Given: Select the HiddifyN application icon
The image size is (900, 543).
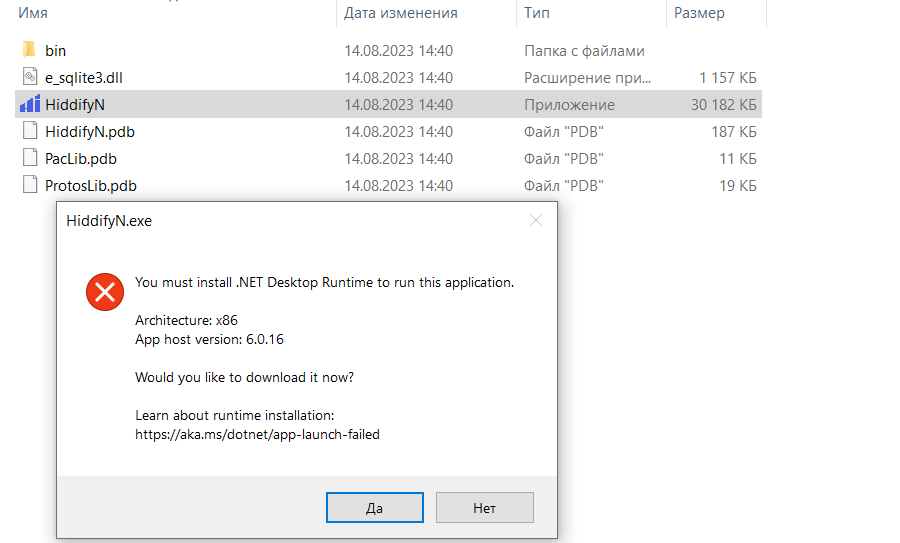Looking at the screenshot, I should 29,105.
